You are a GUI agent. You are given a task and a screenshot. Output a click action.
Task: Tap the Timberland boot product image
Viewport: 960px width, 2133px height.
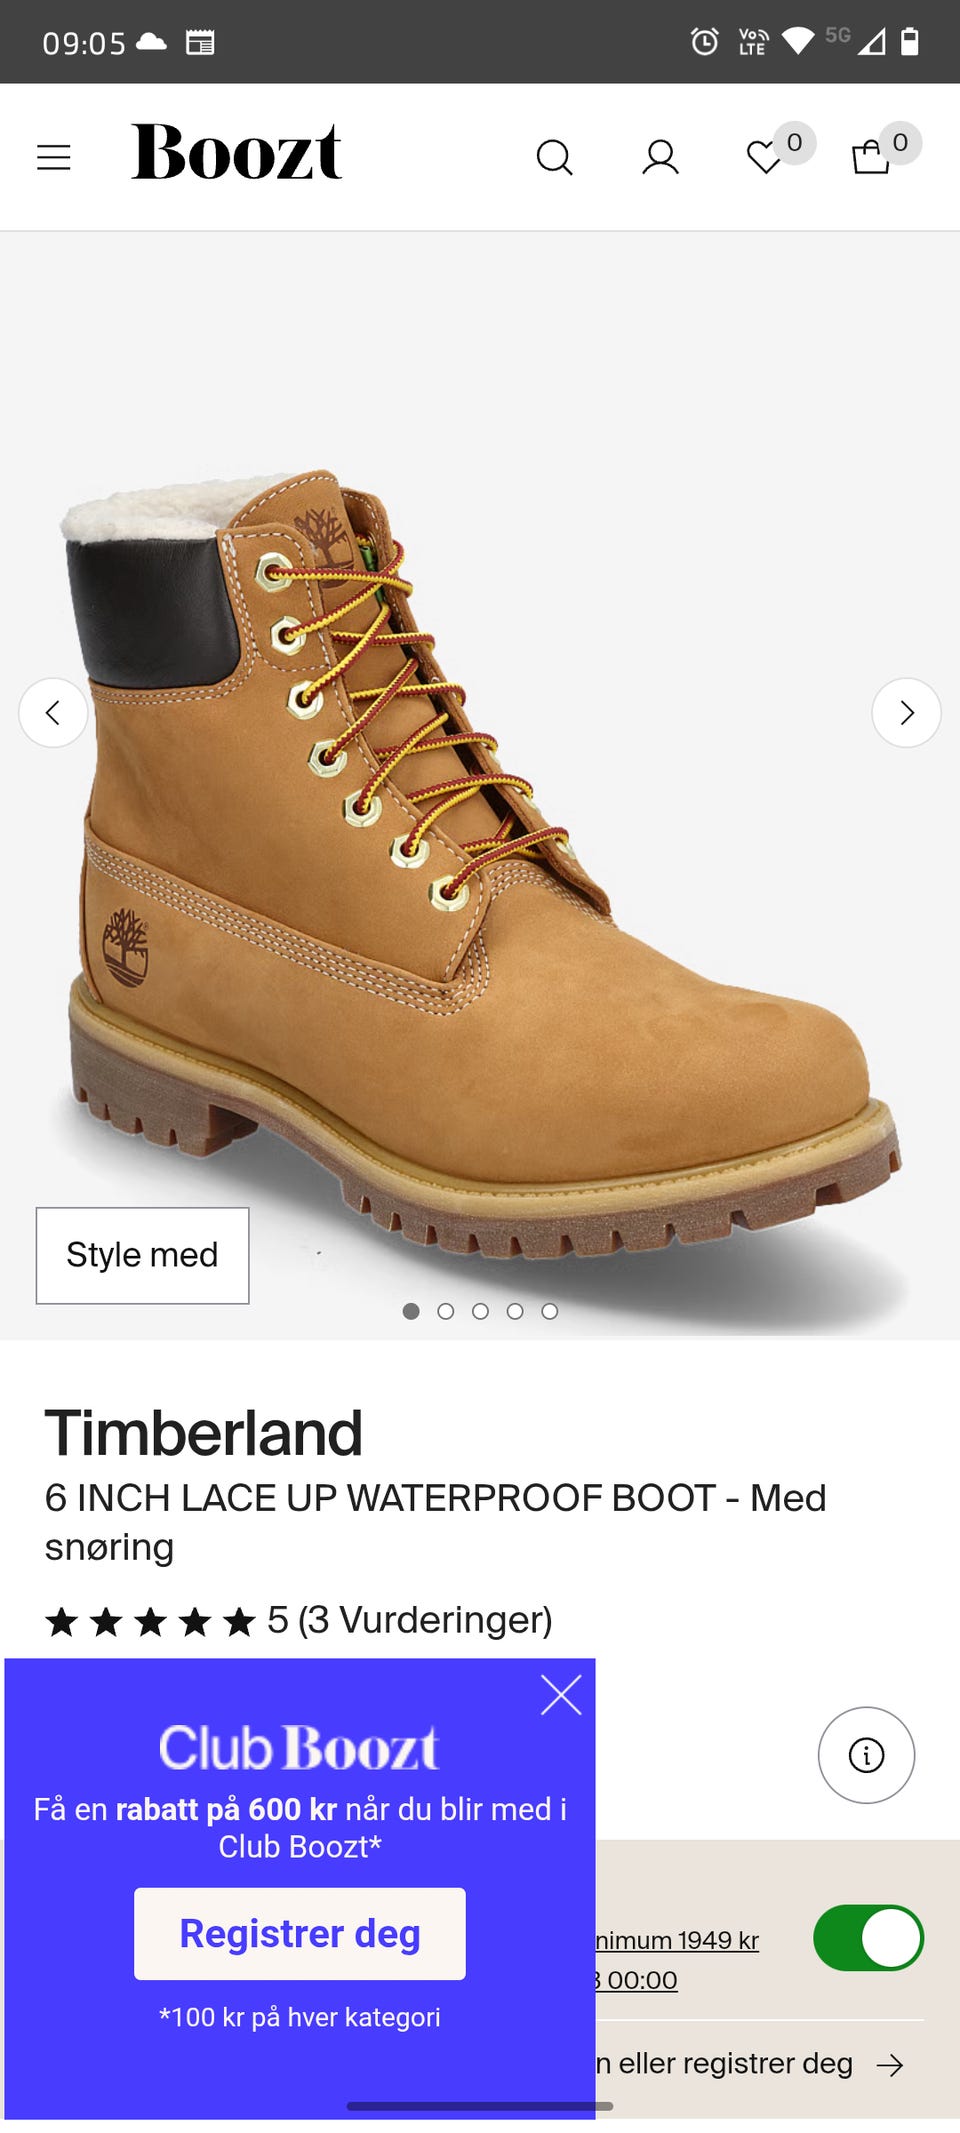tap(480, 860)
